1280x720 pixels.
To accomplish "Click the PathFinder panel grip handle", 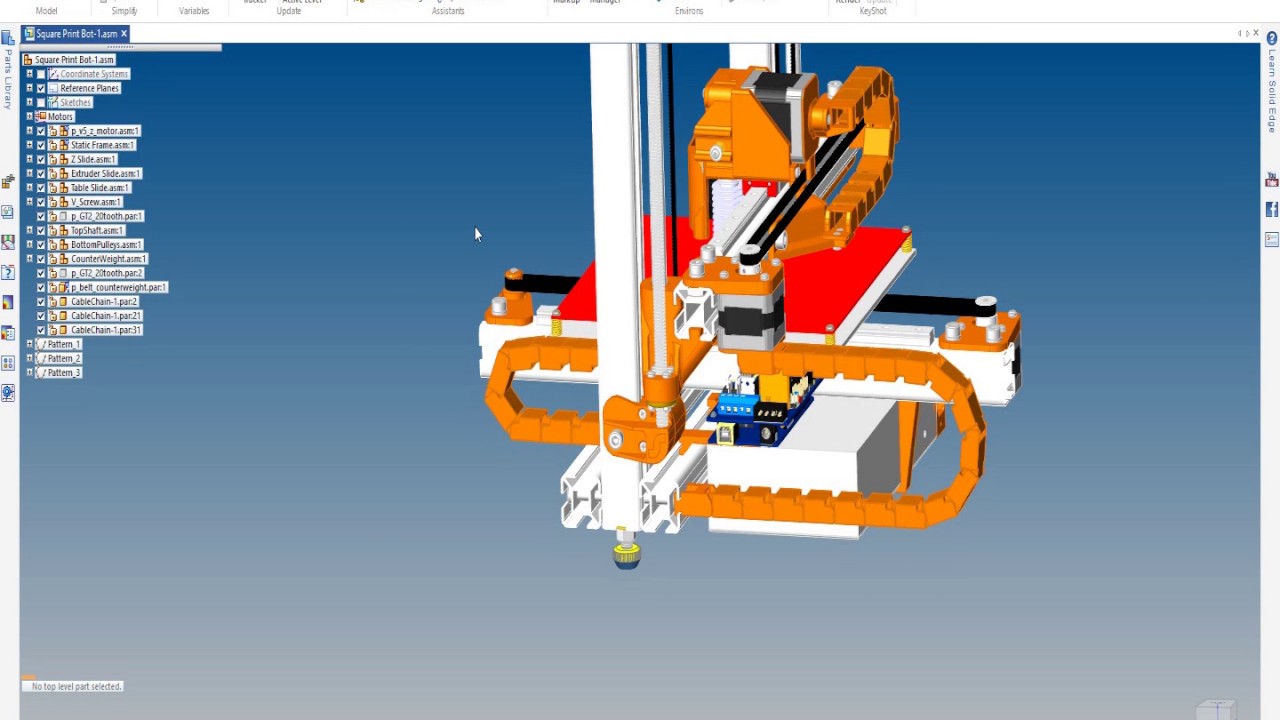I will [x=120, y=46].
